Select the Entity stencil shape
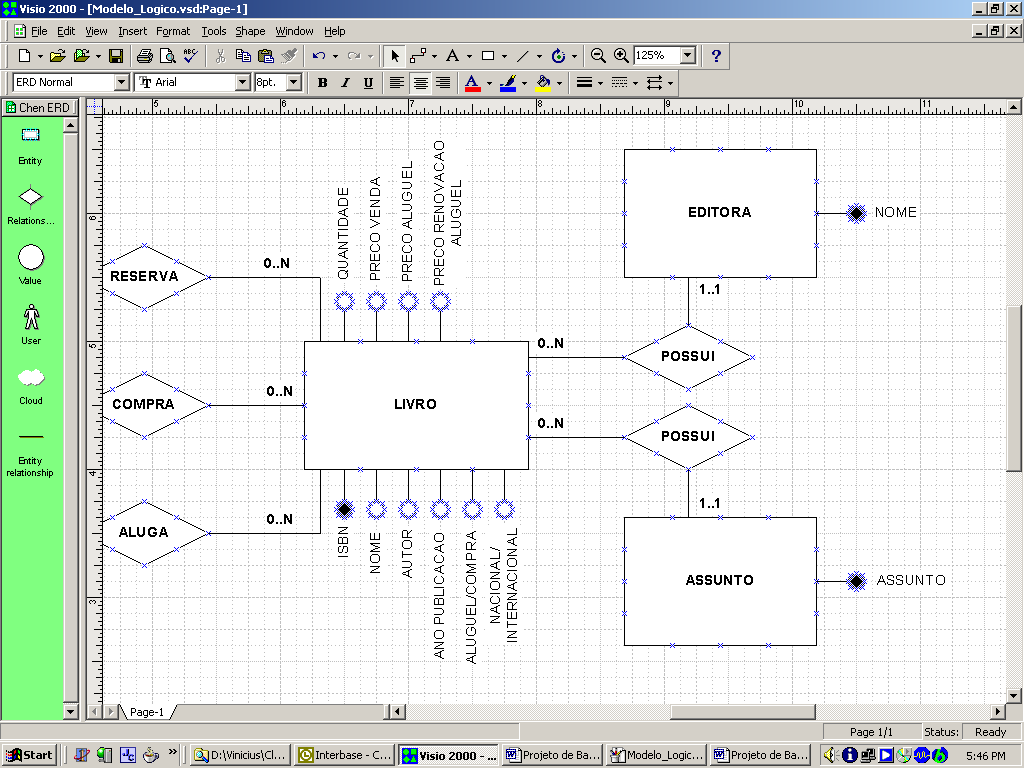The width and height of the screenshot is (1024, 768). coord(31,136)
